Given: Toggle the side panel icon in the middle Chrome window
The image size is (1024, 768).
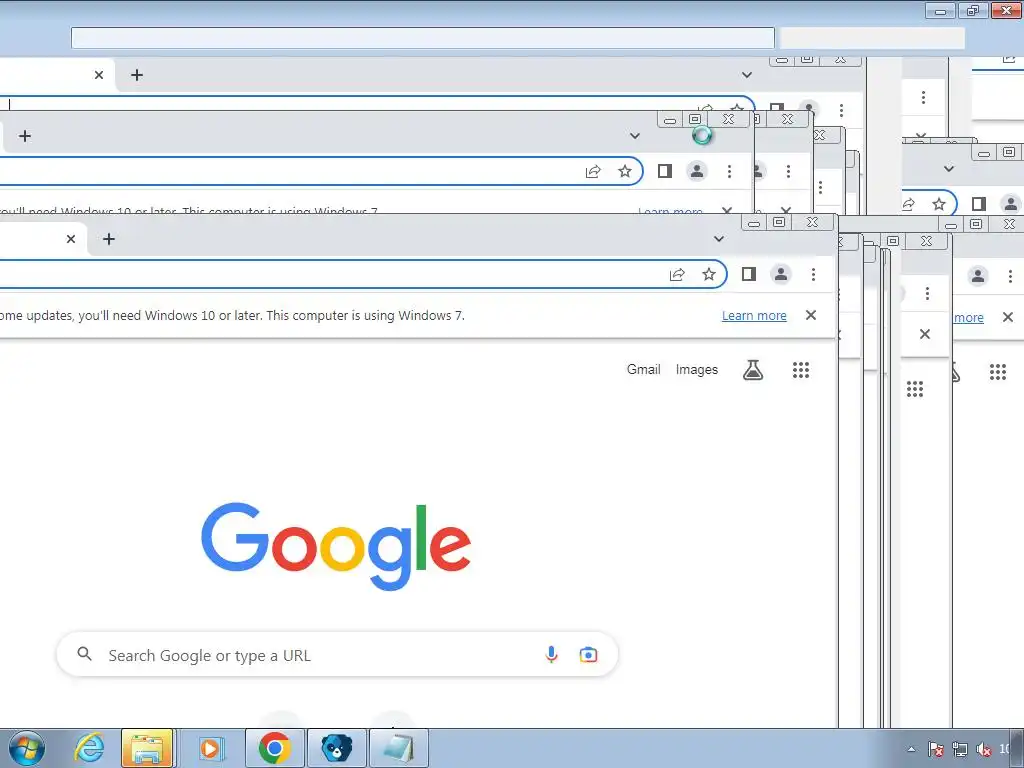Looking at the screenshot, I should point(665,171).
